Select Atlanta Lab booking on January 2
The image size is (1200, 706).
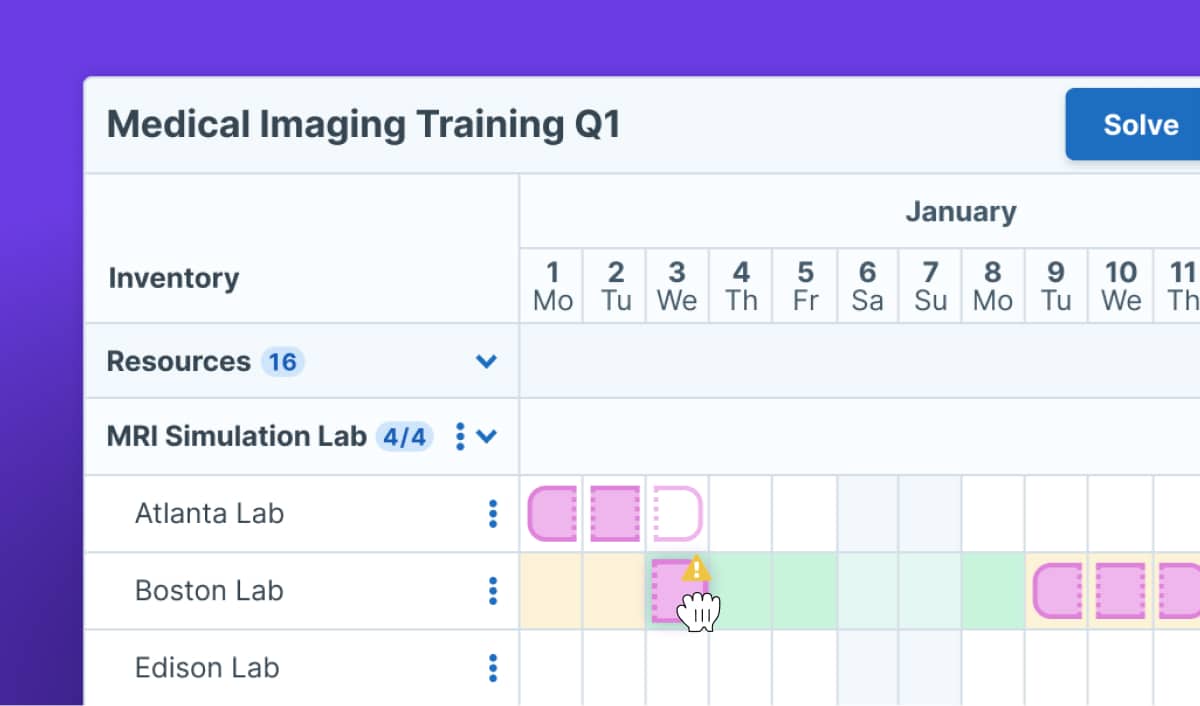click(x=614, y=513)
